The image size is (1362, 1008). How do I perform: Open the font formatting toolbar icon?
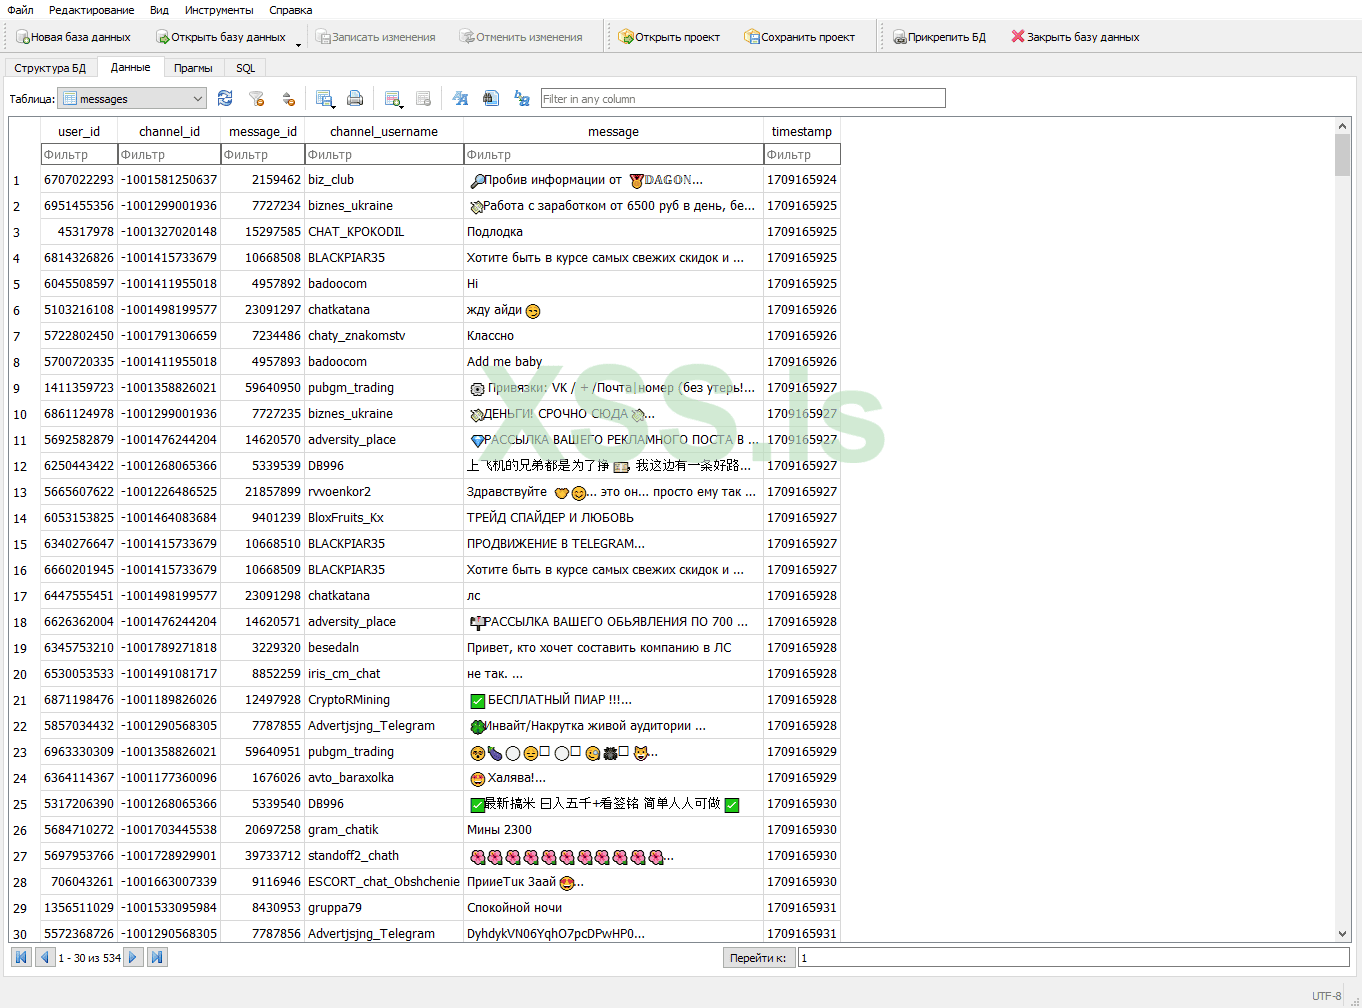[x=460, y=98]
